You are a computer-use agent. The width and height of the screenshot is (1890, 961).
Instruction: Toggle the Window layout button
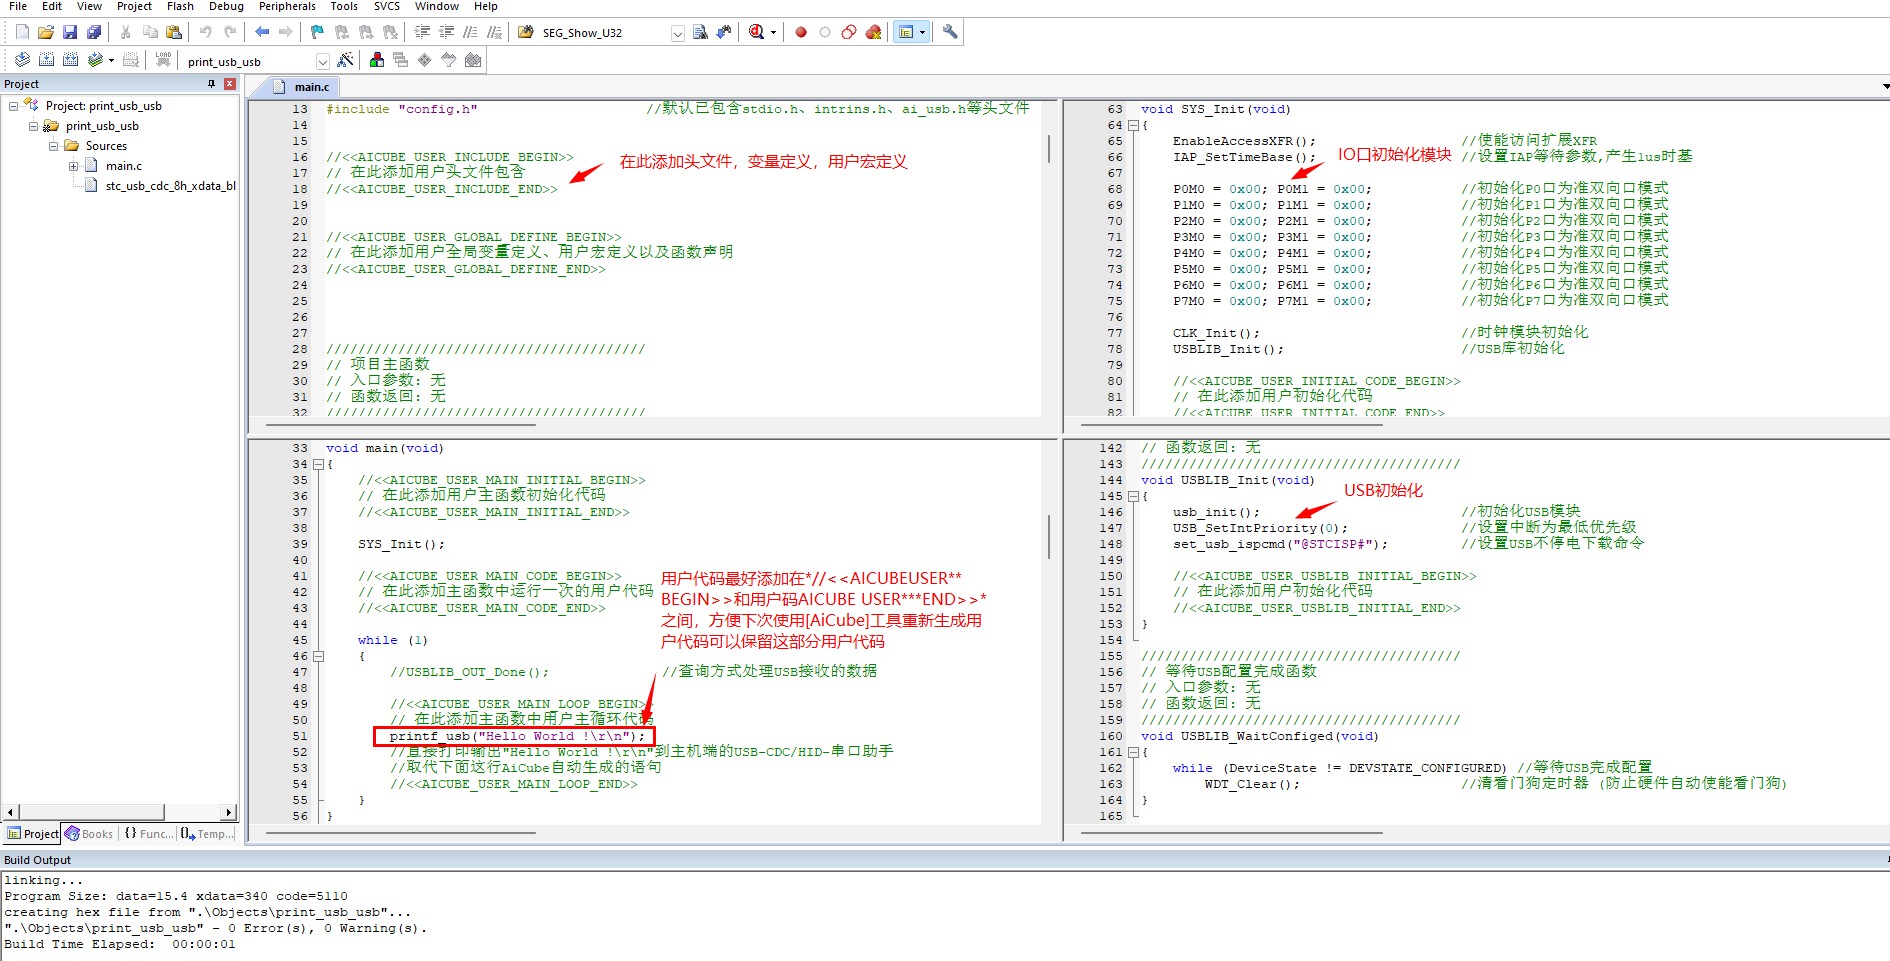(x=906, y=32)
